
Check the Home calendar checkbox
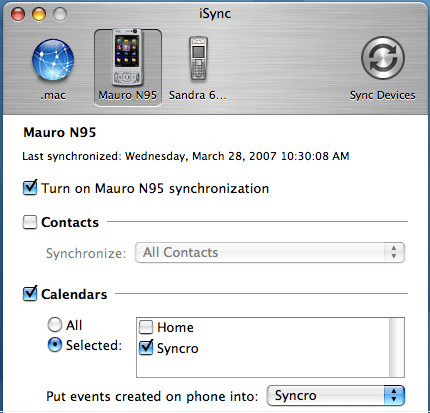(146, 327)
